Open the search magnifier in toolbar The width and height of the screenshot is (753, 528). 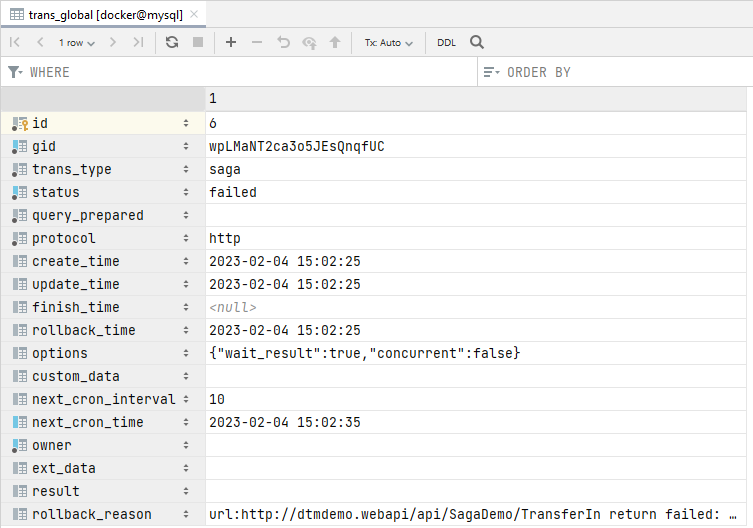pos(477,42)
